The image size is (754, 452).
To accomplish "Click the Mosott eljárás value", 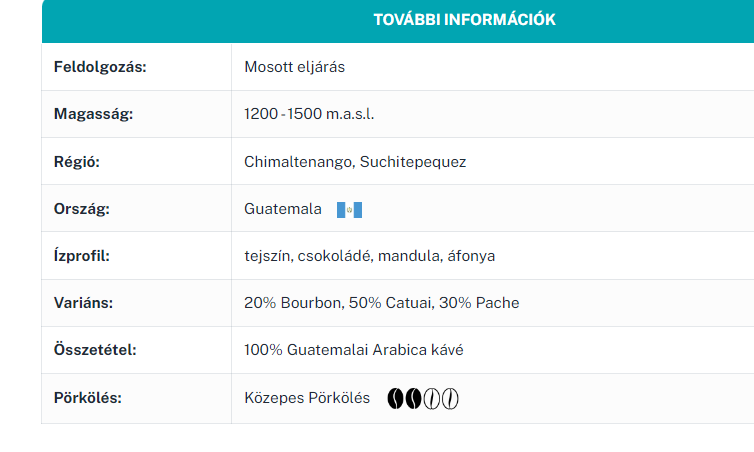I will pyautogui.click(x=294, y=67).
